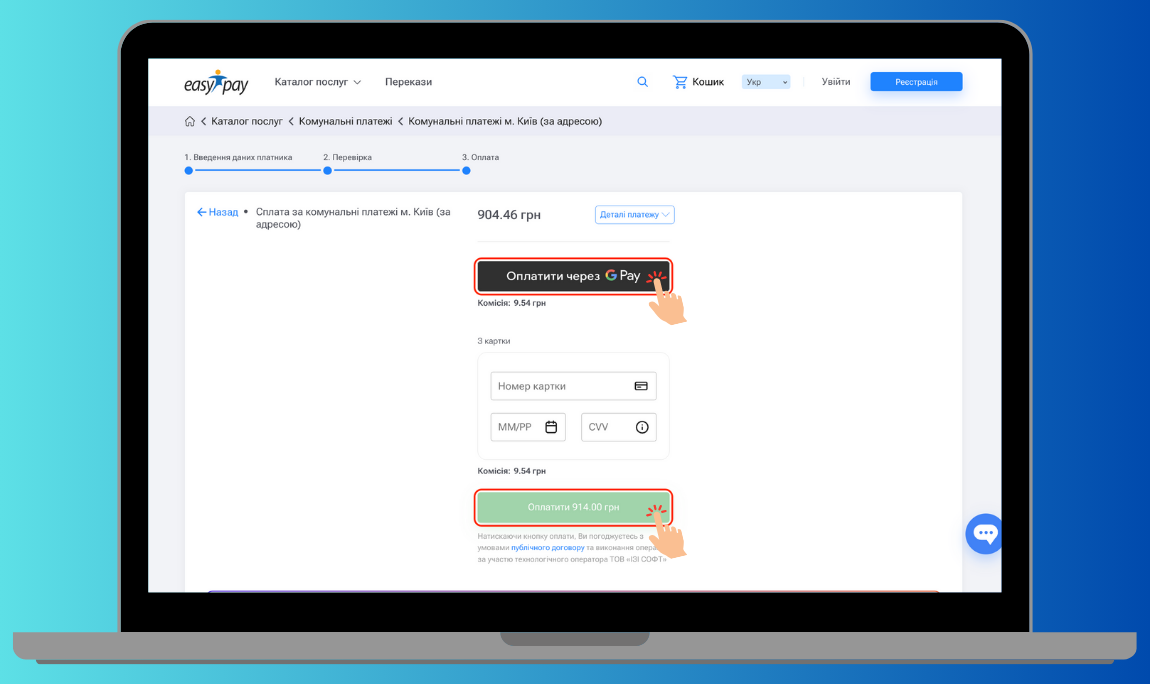Open the shopping cart icon

pyautogui.click(x=680, y=82)
